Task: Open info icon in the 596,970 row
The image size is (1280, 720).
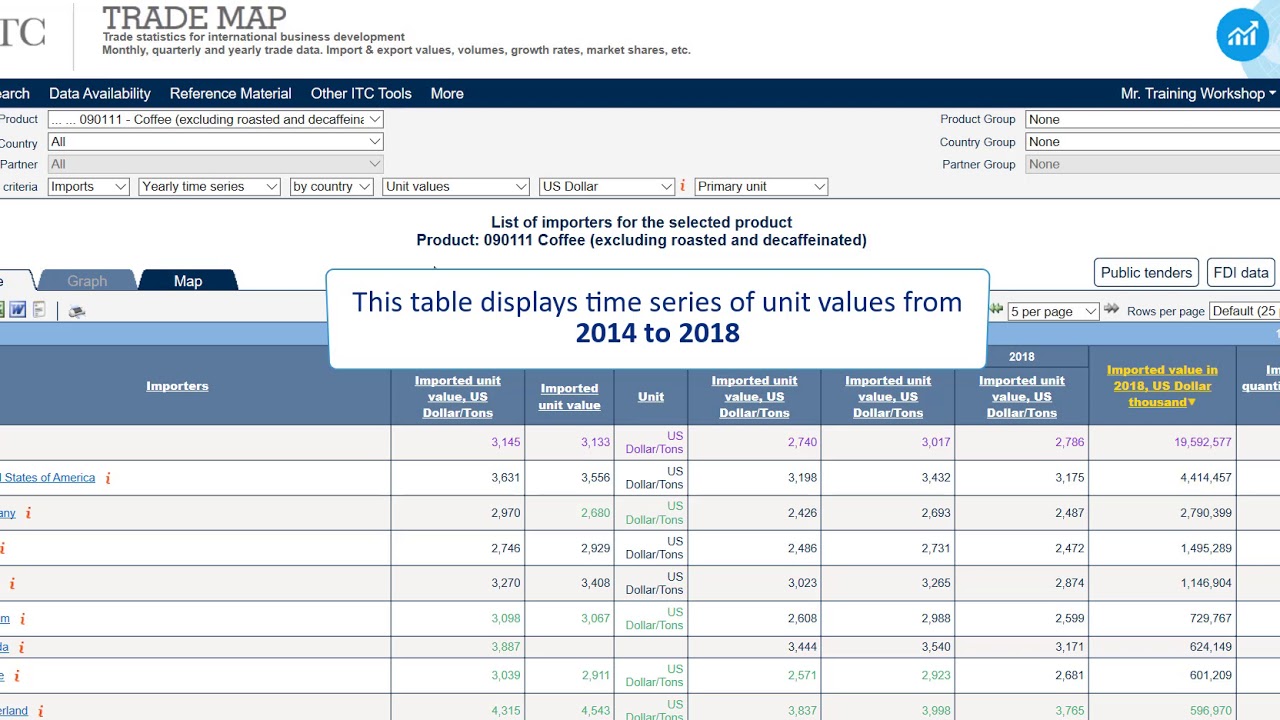Action: [x=41, y=711]
